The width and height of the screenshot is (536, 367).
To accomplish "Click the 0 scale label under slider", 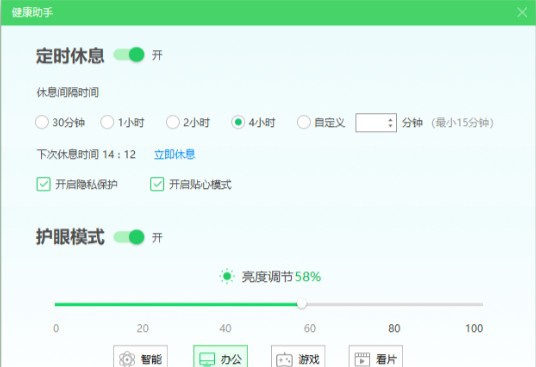I will (x=56, y=328).
